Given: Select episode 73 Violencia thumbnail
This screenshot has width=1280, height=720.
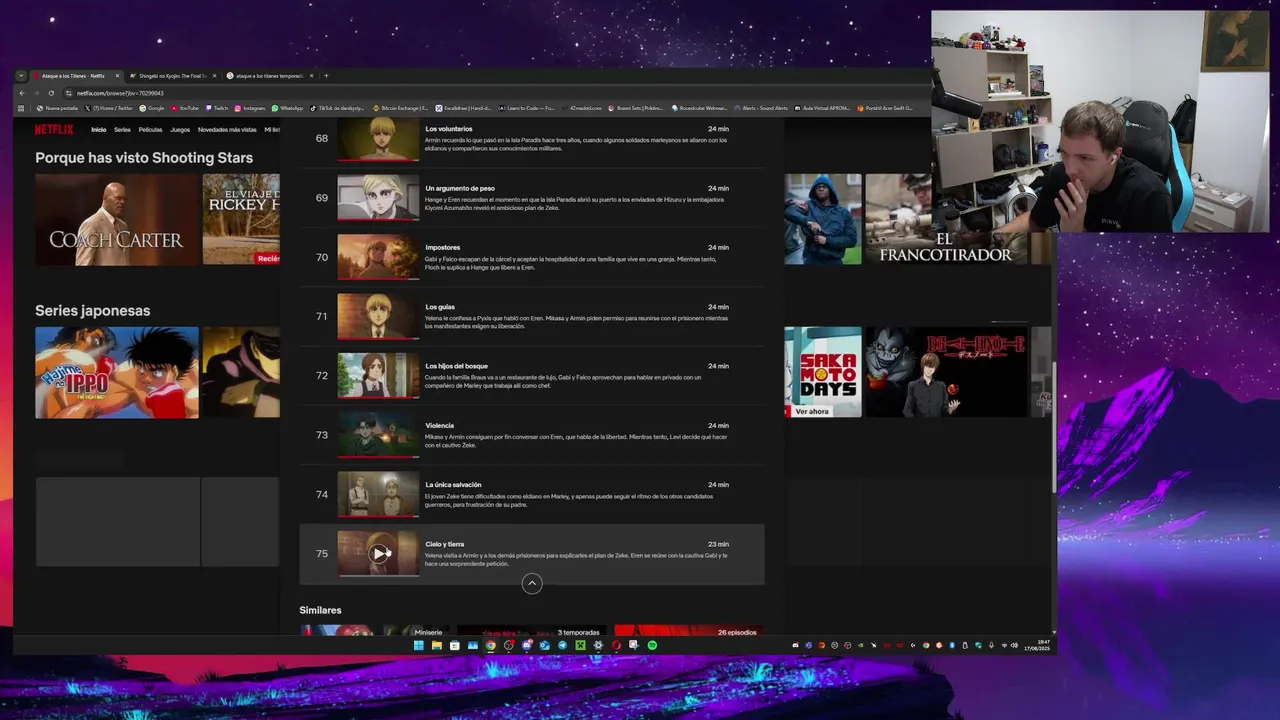Looking at the screenshot, I should (x=378, y=435).
